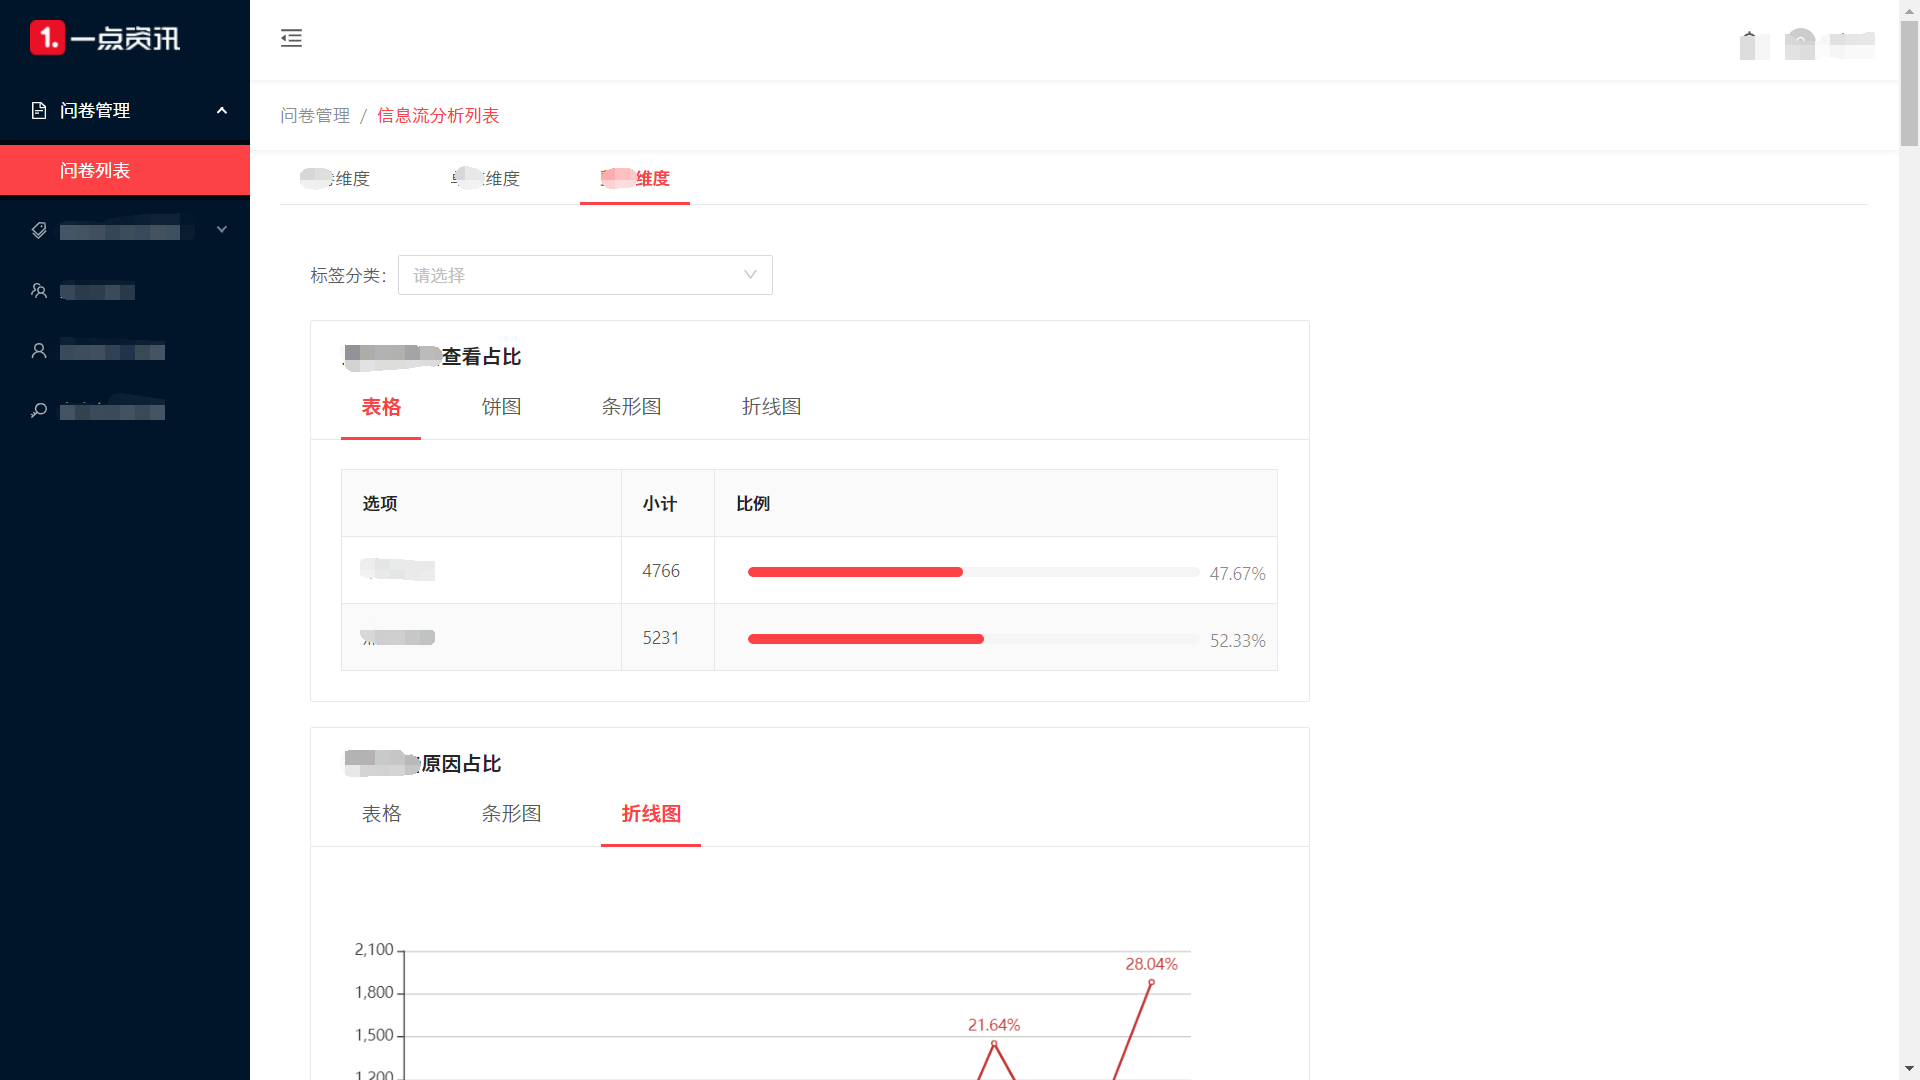Click the 21.64% data point on chart
1920x1080 pixels.
tap(994, 1044)
